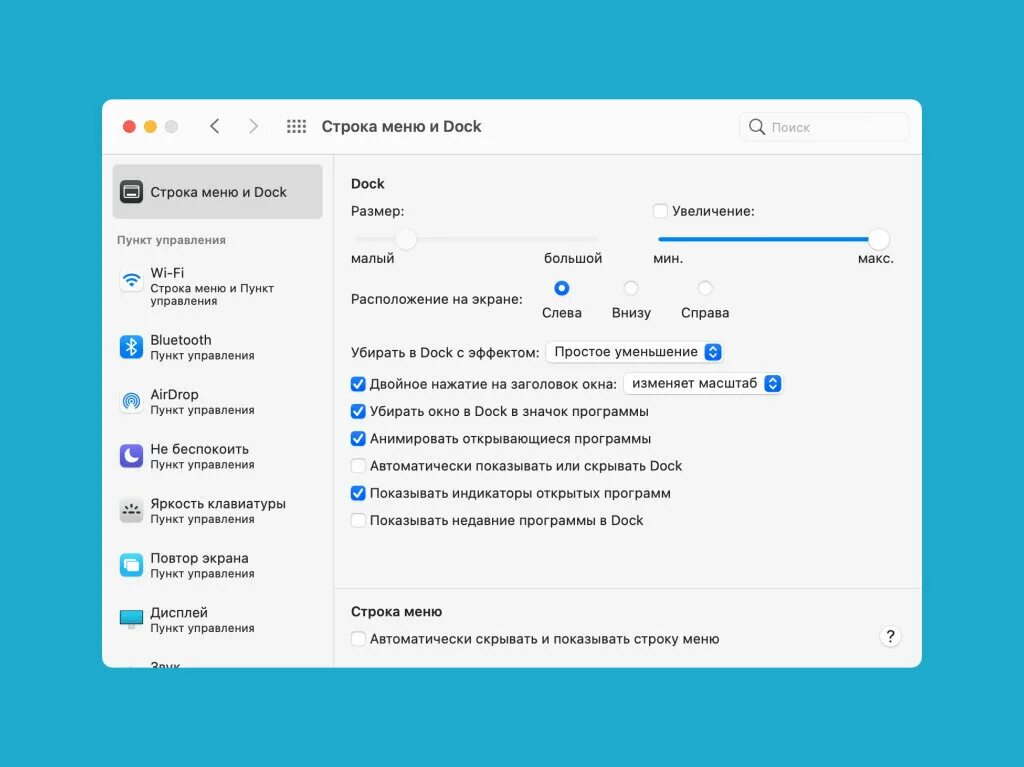Minimize the window with the yellow button
1024x767 pixels.
click(x=150, y=127)
